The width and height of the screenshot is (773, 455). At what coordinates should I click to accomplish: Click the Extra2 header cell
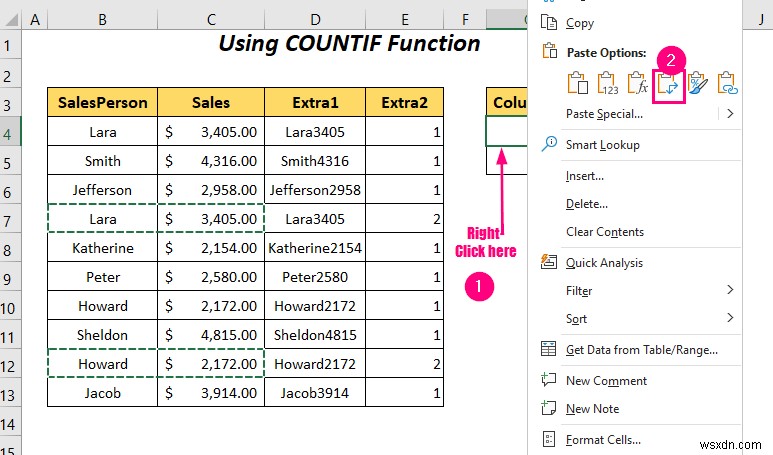pyautogui.click(x=405, y=102)
